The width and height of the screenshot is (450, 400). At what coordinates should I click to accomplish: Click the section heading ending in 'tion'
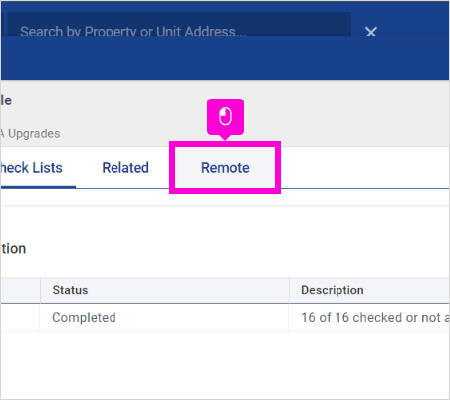click(13, 249)
